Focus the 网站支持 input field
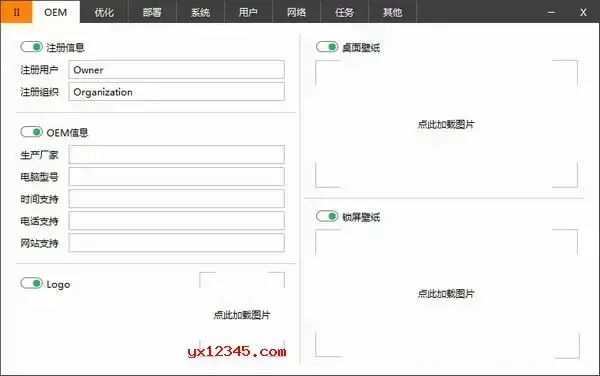 tap(176, 243)
